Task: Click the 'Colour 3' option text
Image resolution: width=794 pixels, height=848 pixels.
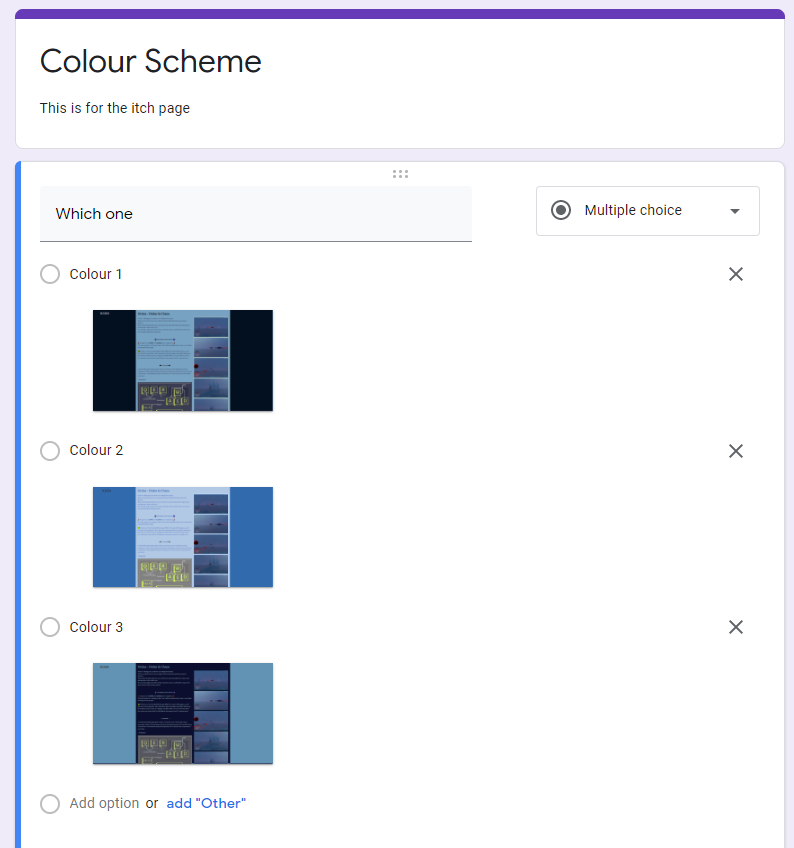Action: point(96,627)
